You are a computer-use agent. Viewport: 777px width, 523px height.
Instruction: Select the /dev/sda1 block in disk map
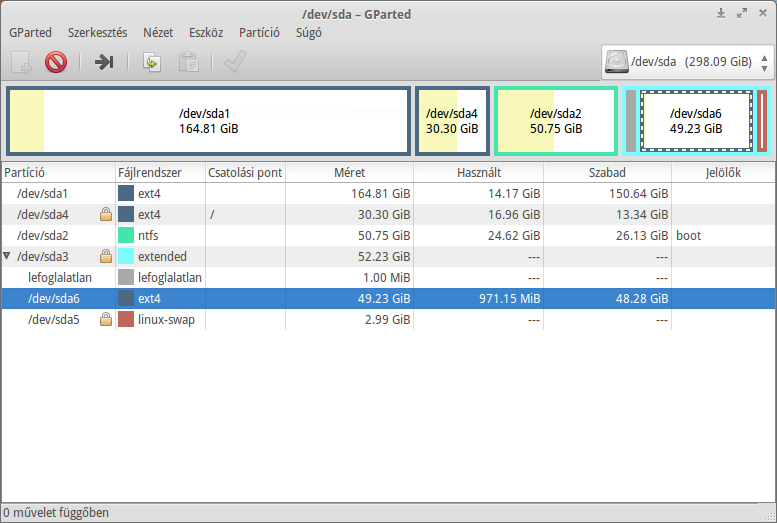click(209, 121)
